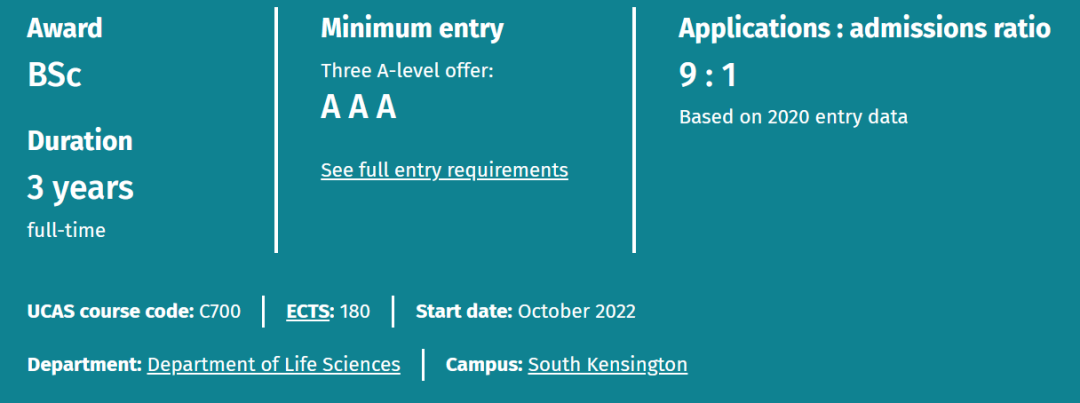Click the Applications : admissions ratio heading
Viewport: 1080px width, 403px height.
coord(864,29)
